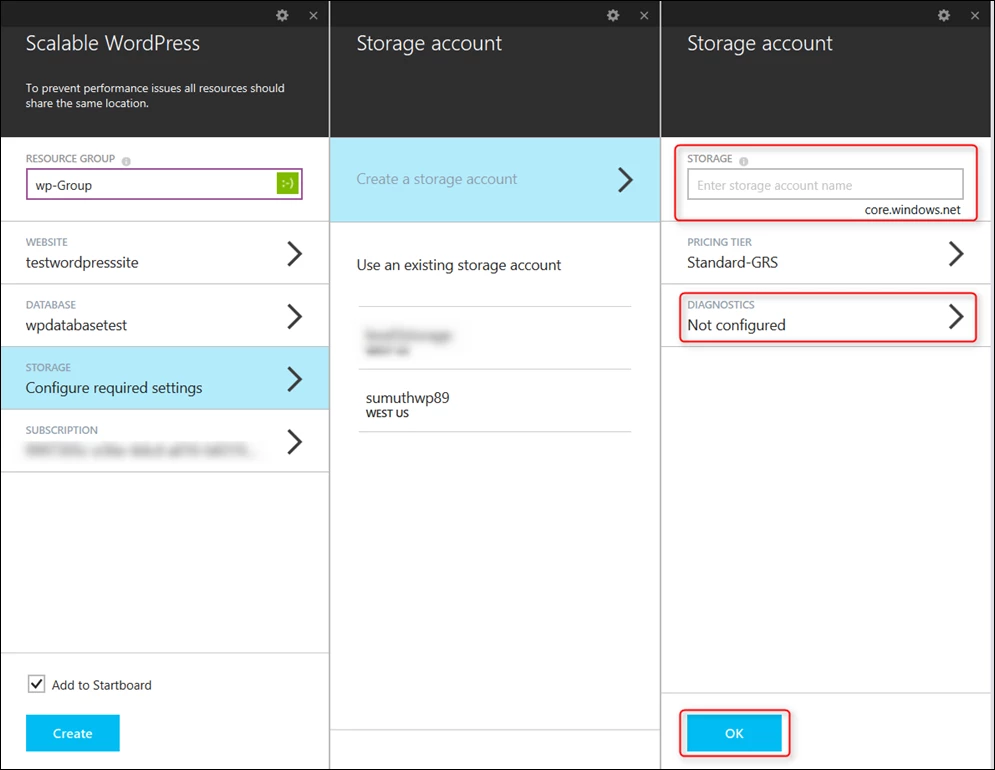Image resolution: width=995 pixels, height=770 pixels.
Task: Click 'Use an existing storage account' heading
Action: click(458, 265)
